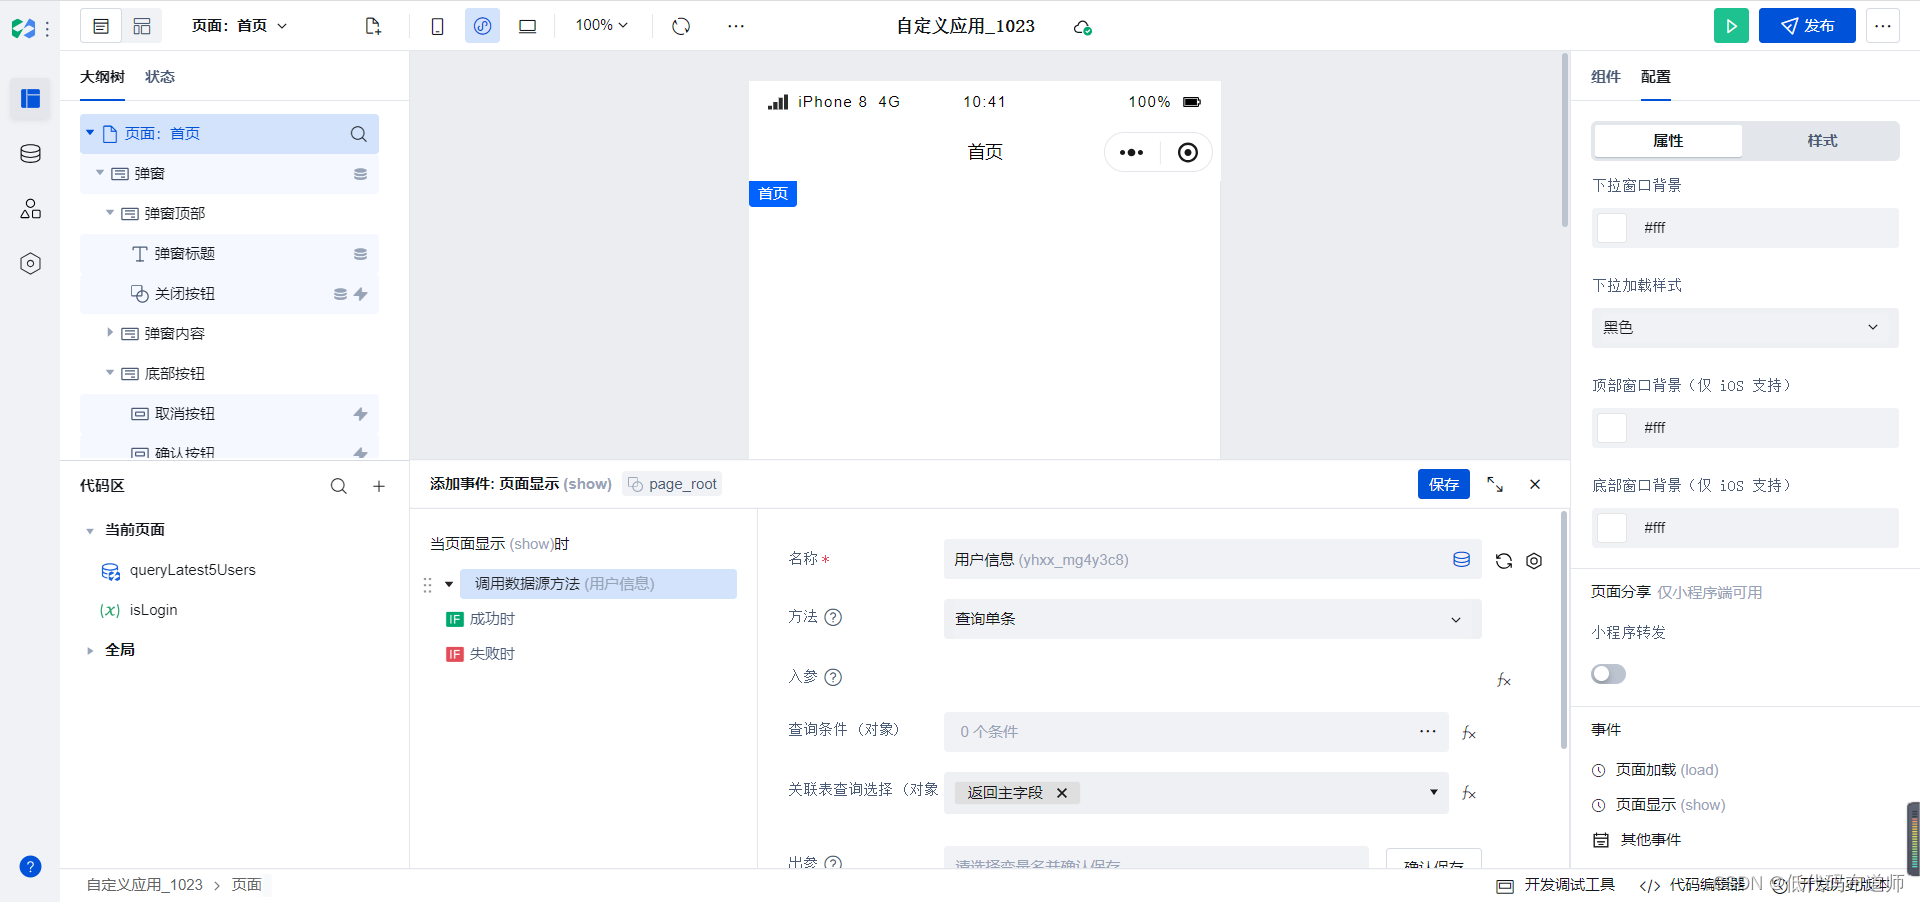1920x902 pixels.
Task: Switch to the 配置 tab
Action: click(1655, 77)
